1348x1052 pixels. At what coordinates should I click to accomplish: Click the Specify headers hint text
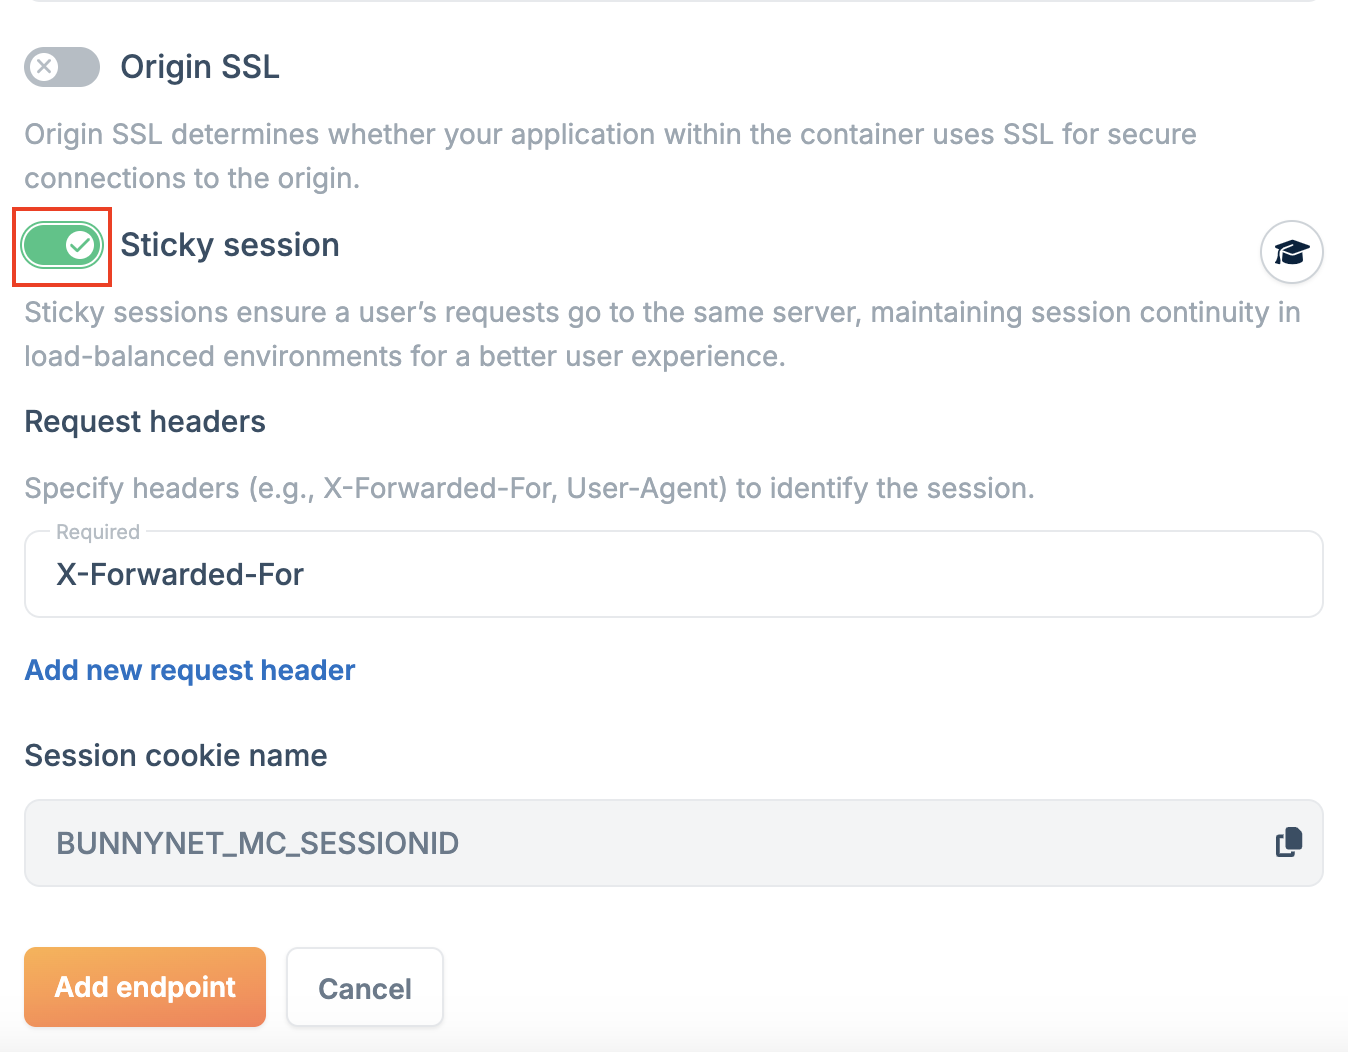(529, 488)
